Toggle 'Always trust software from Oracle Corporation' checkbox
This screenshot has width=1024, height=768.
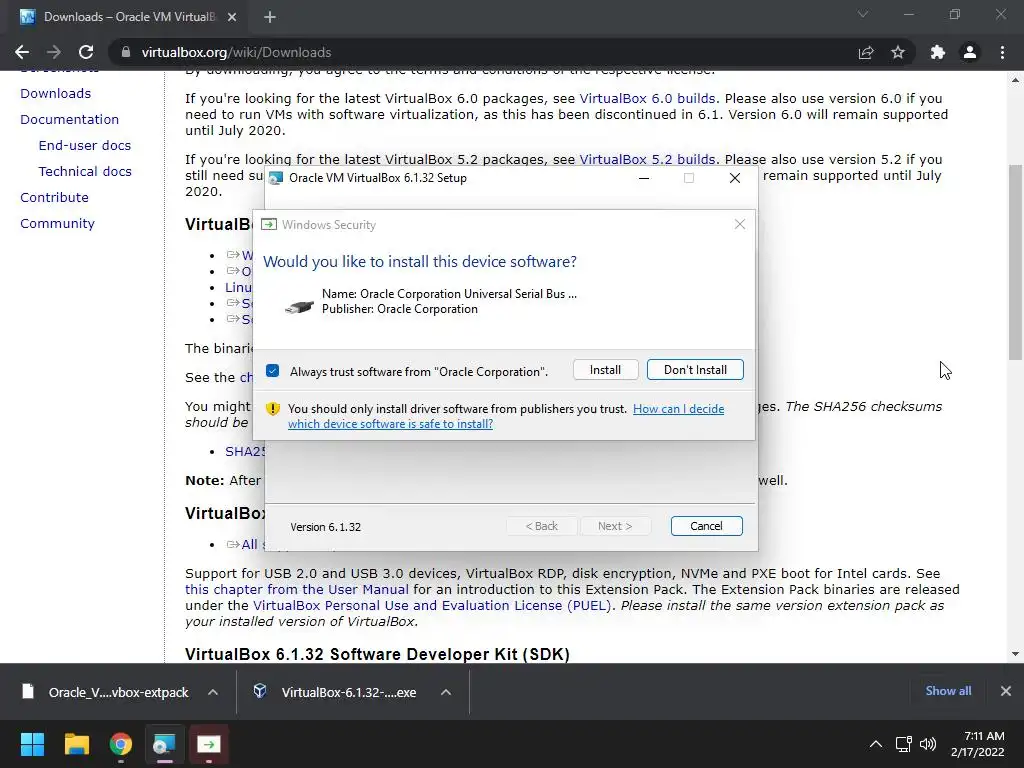[272, 371]
